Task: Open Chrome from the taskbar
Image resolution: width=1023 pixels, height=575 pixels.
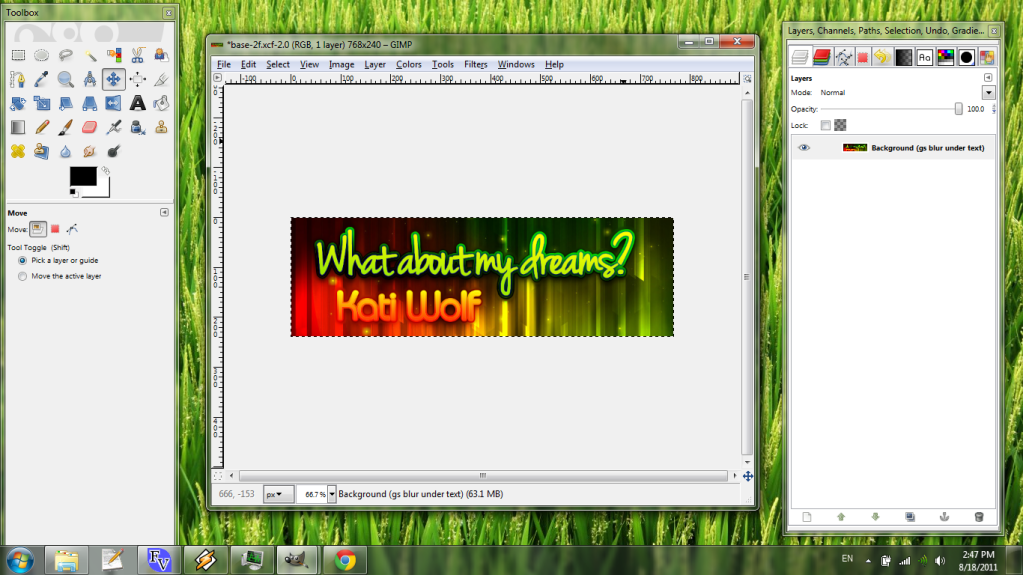Action: (x=344, y=560)
